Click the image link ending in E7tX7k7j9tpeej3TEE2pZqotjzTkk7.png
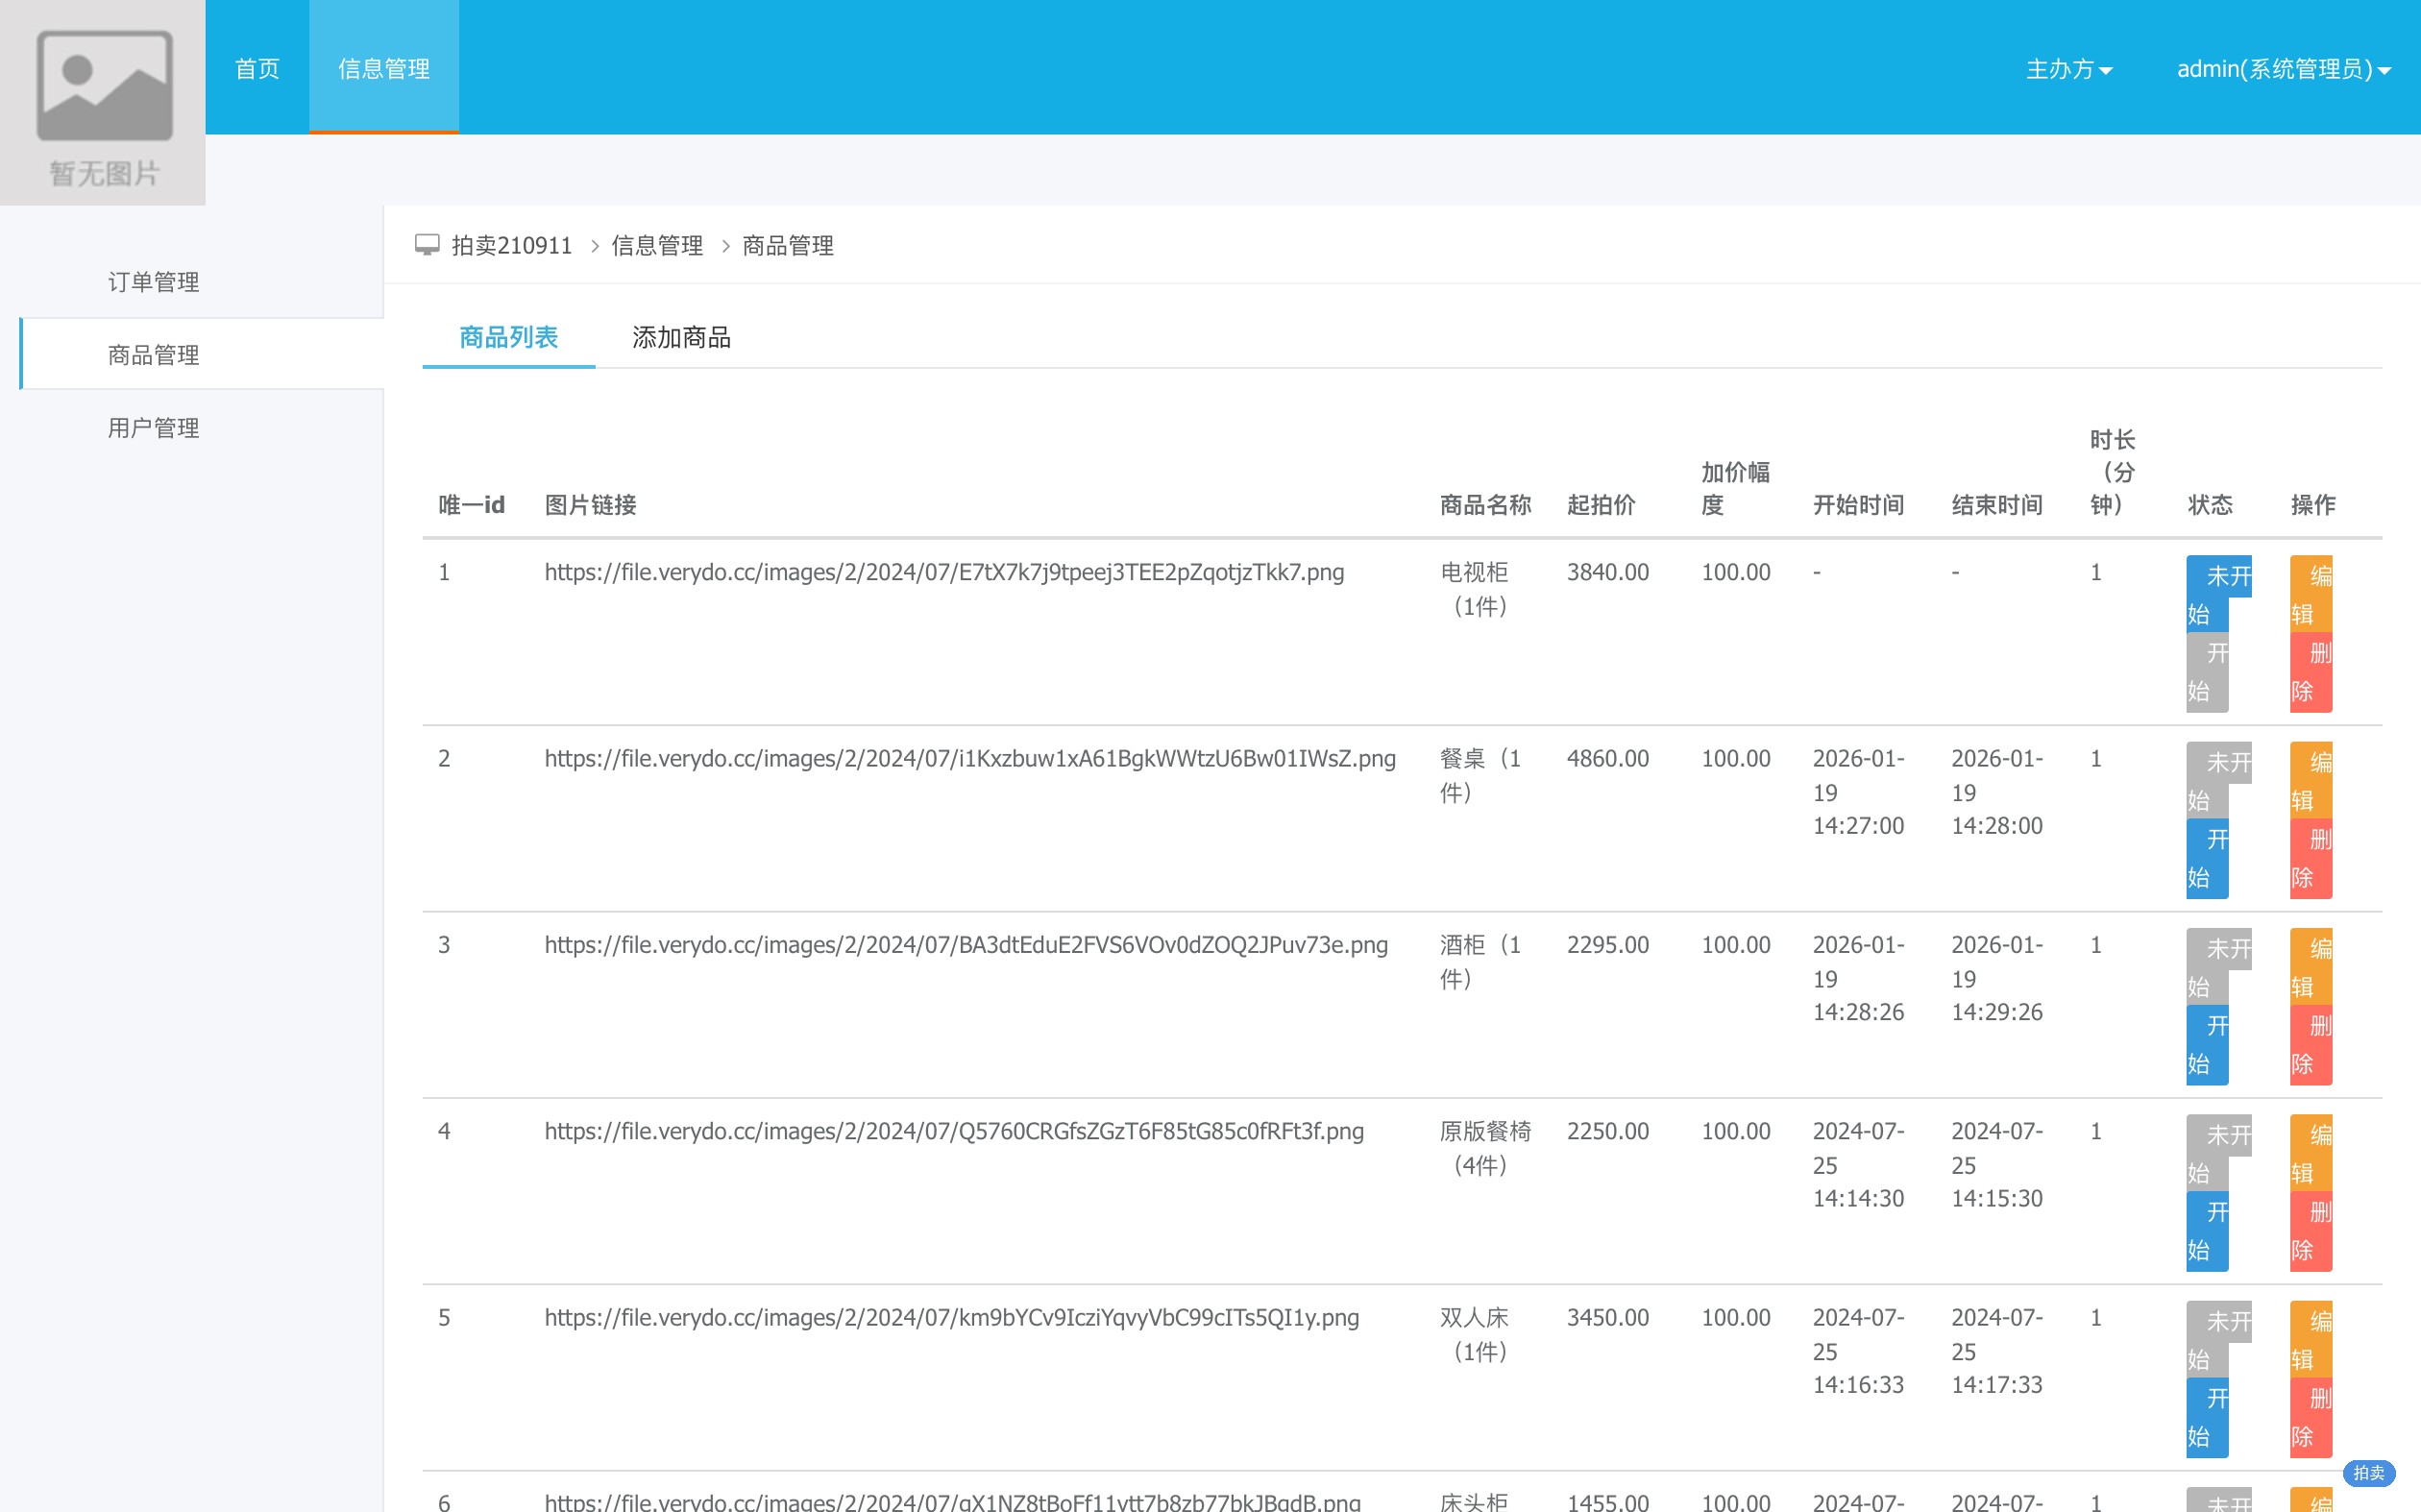The image size is (2421, 1512). tap(944, 572)
